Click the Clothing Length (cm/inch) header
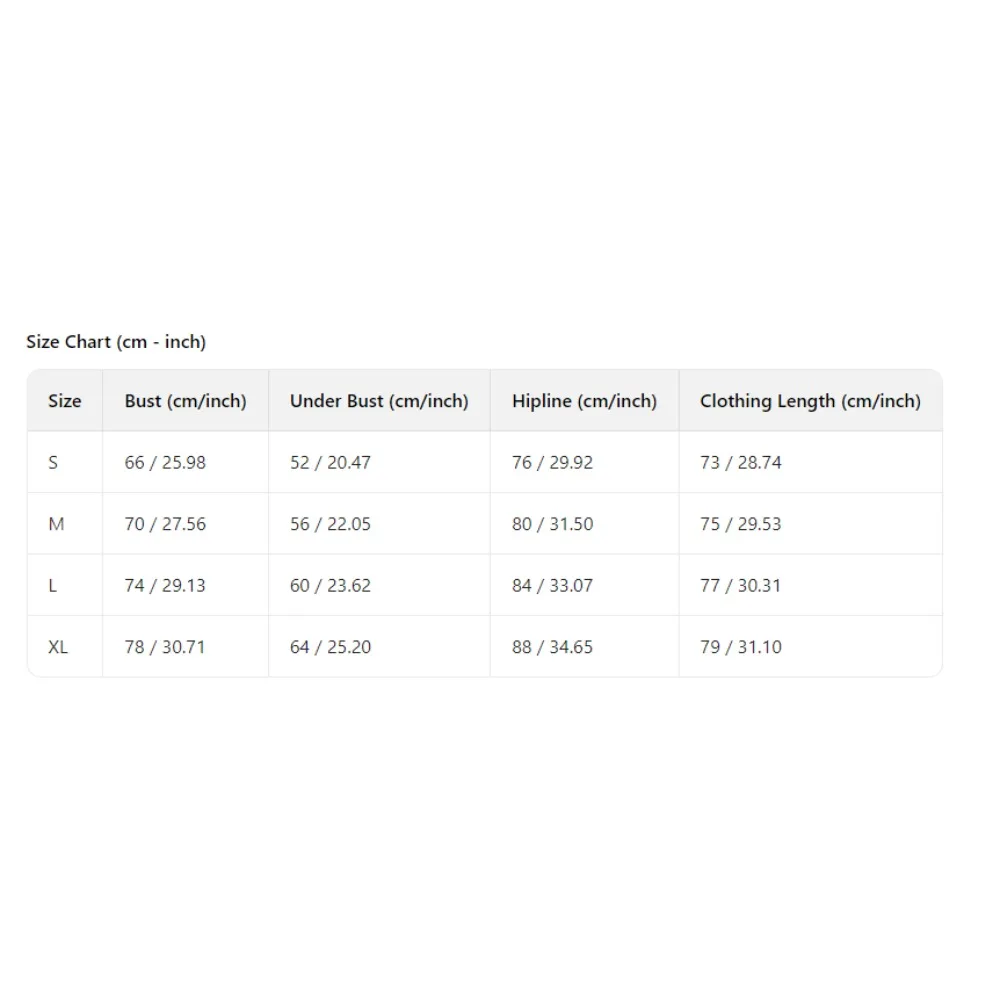 tap(810, 401)
